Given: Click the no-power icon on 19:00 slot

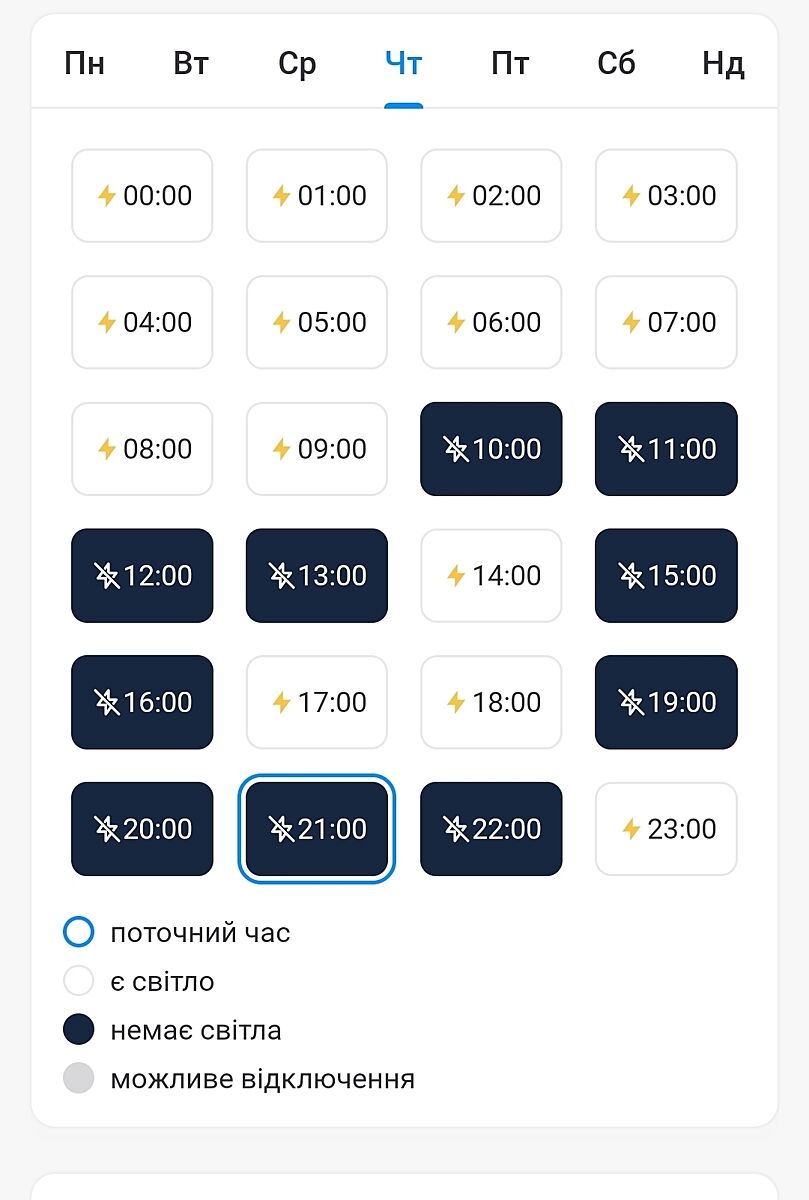Looking at the screenshot, I should tap(631, 702).
